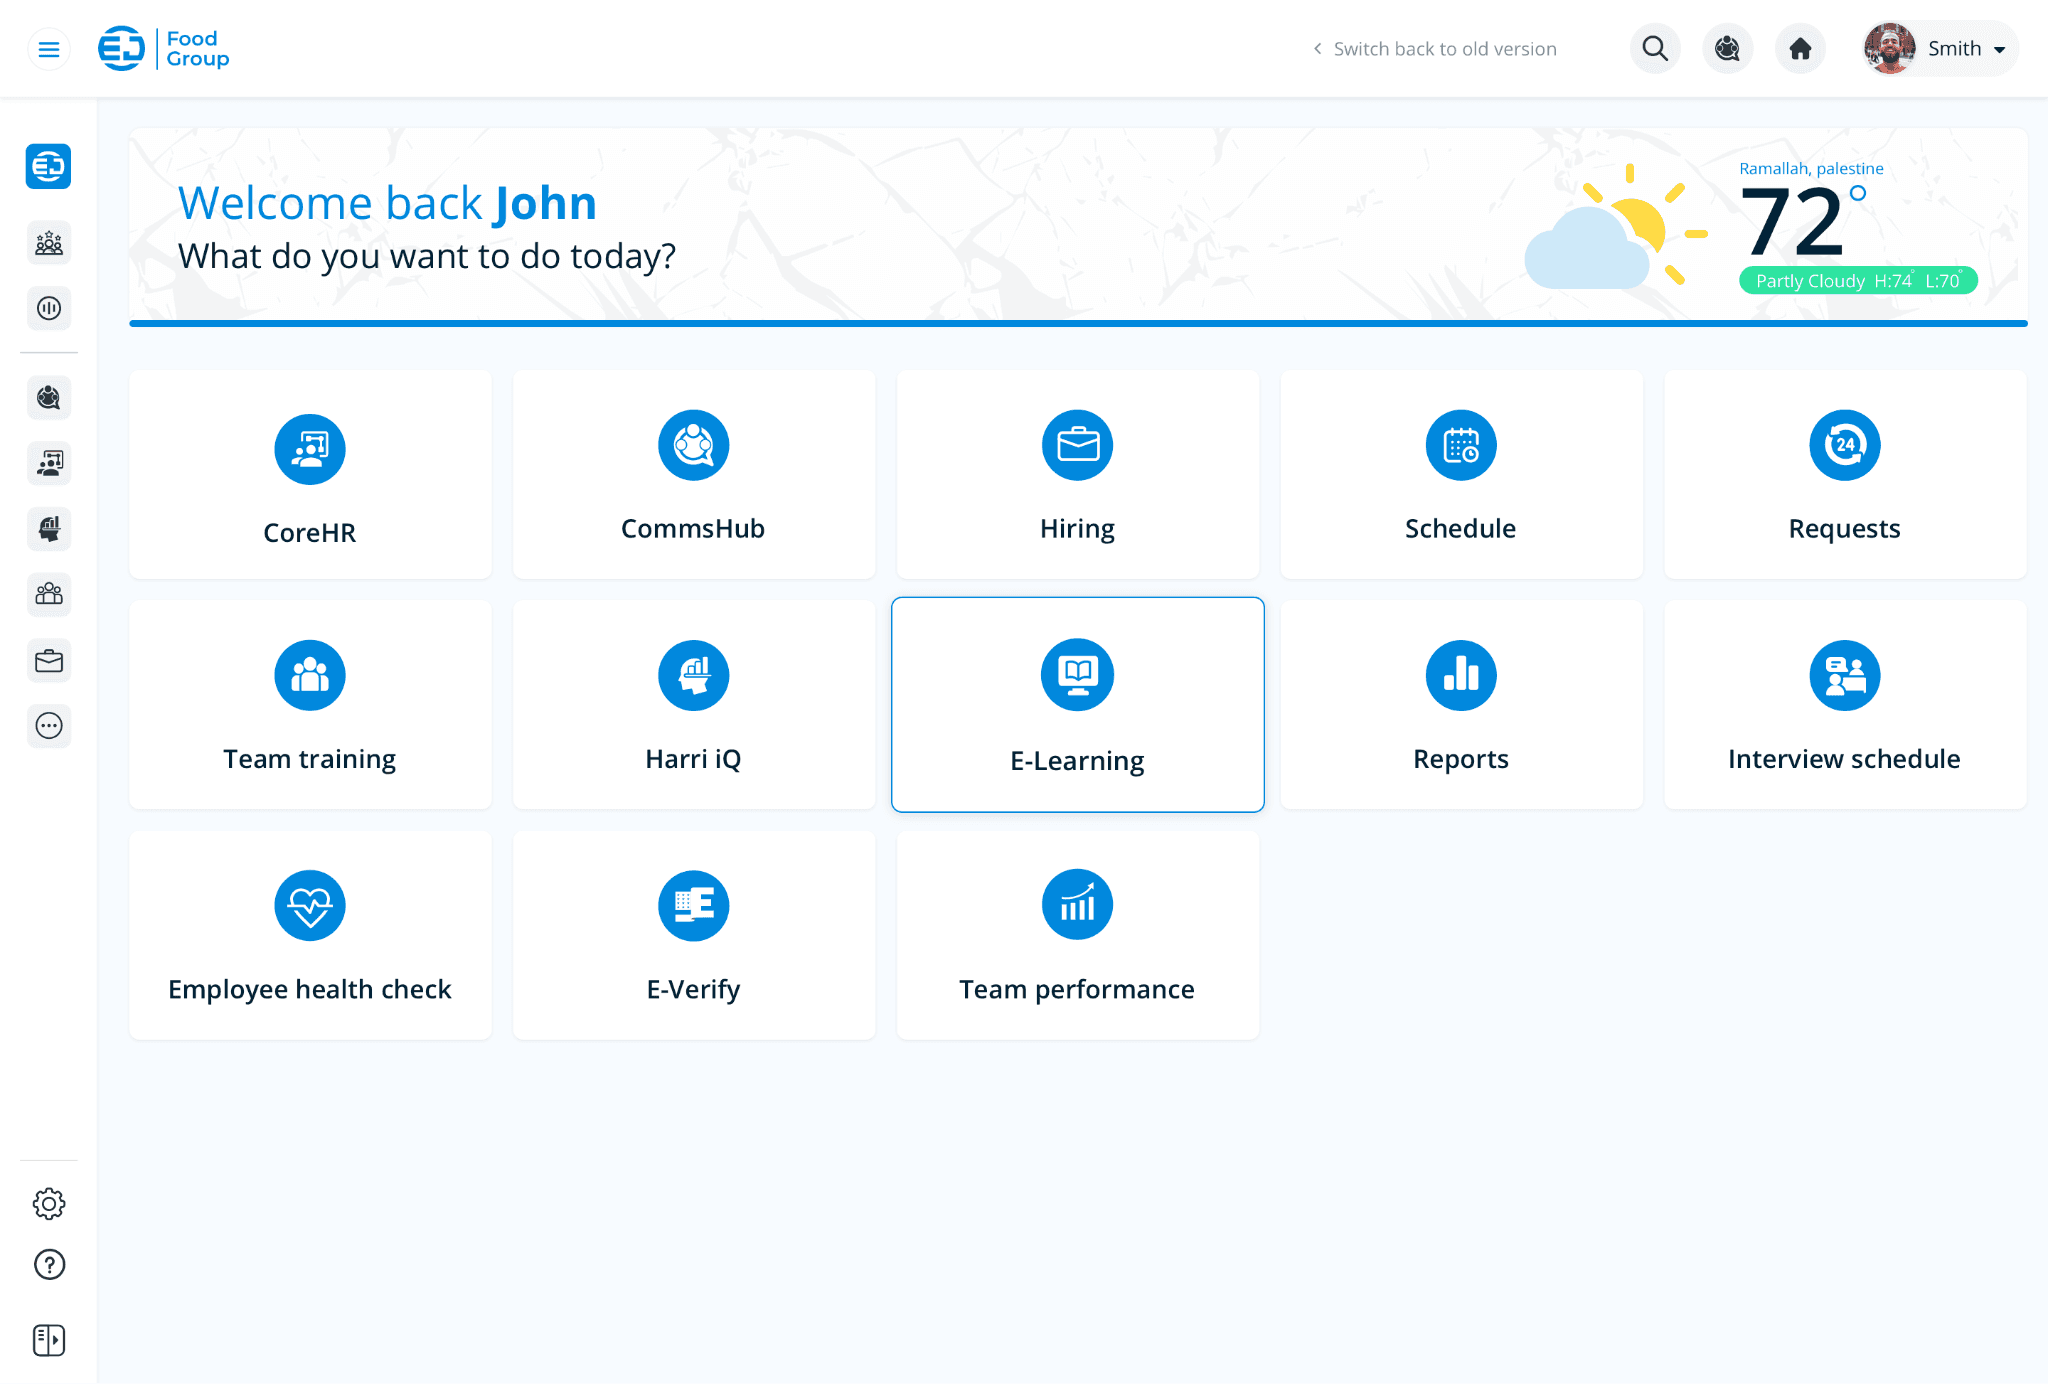Screen dimensions: 2048x1384
Task: Open CommsHub icon in top header
Action: (1727, 49)
